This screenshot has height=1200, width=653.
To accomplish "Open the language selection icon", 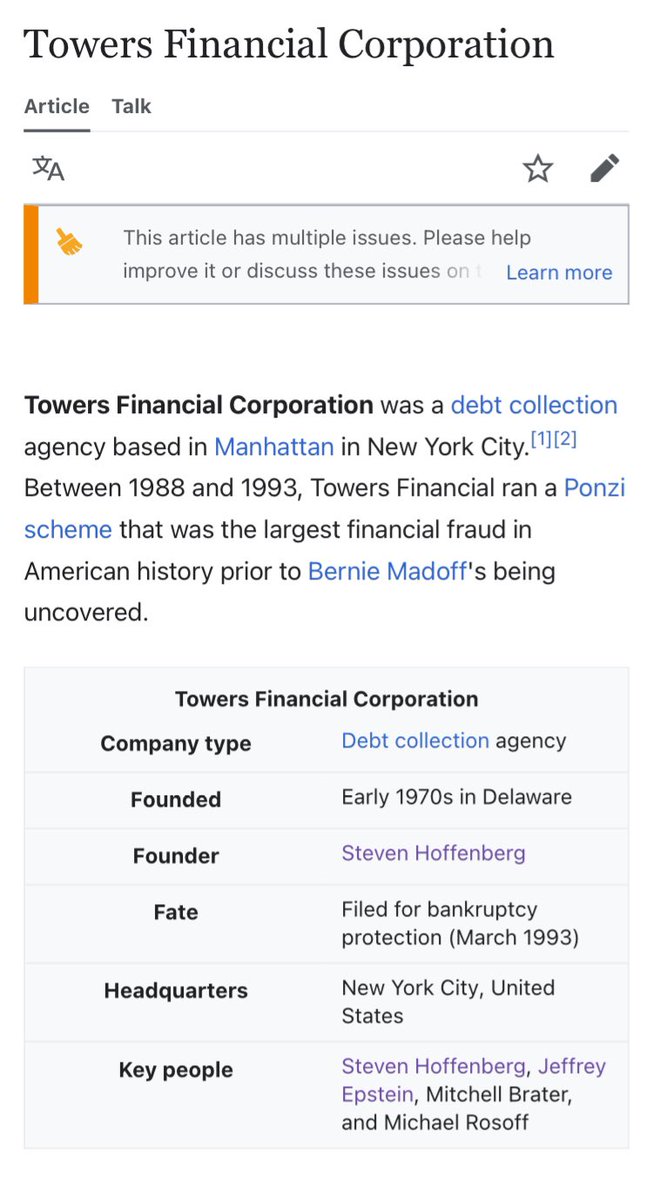I will pos(48,168).
